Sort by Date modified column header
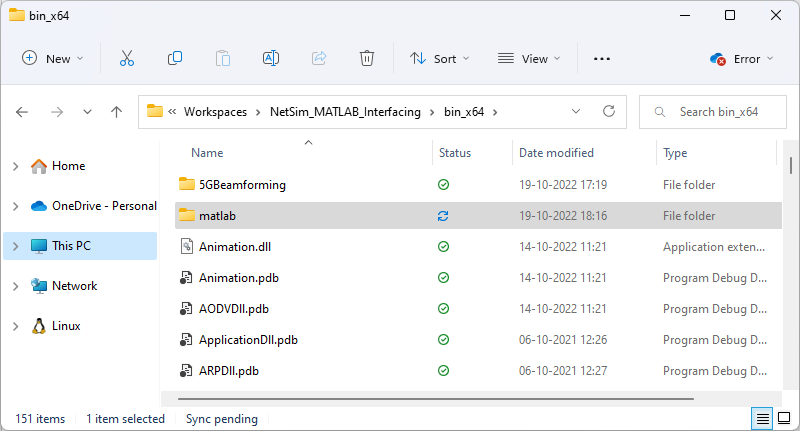This screenshot has width=800, height=431. click(x=556, y=153)
